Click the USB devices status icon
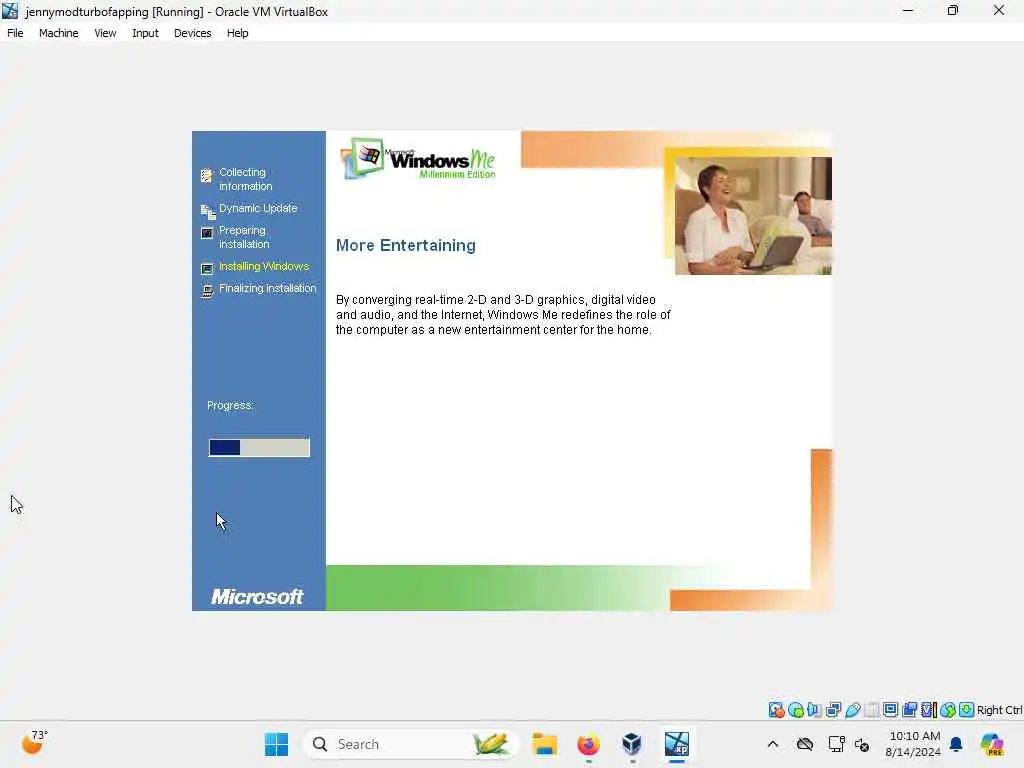Viewport: 1024px width, 768px height. pos(853,710)
